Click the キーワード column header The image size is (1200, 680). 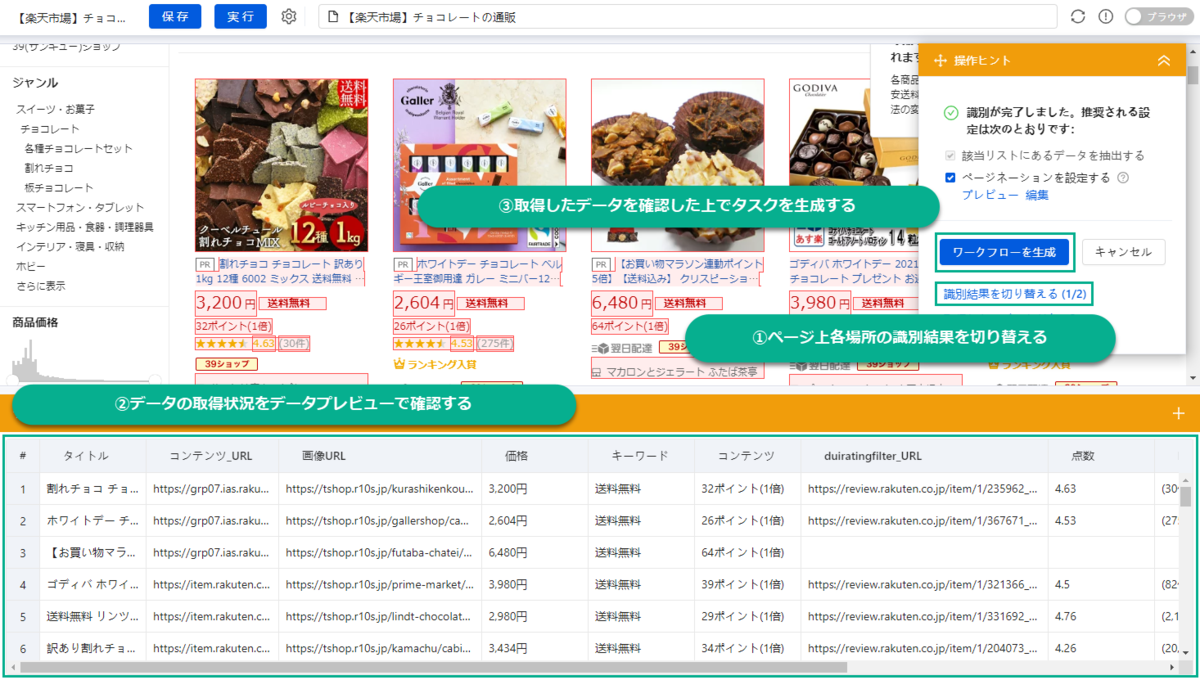pos(639,456)
